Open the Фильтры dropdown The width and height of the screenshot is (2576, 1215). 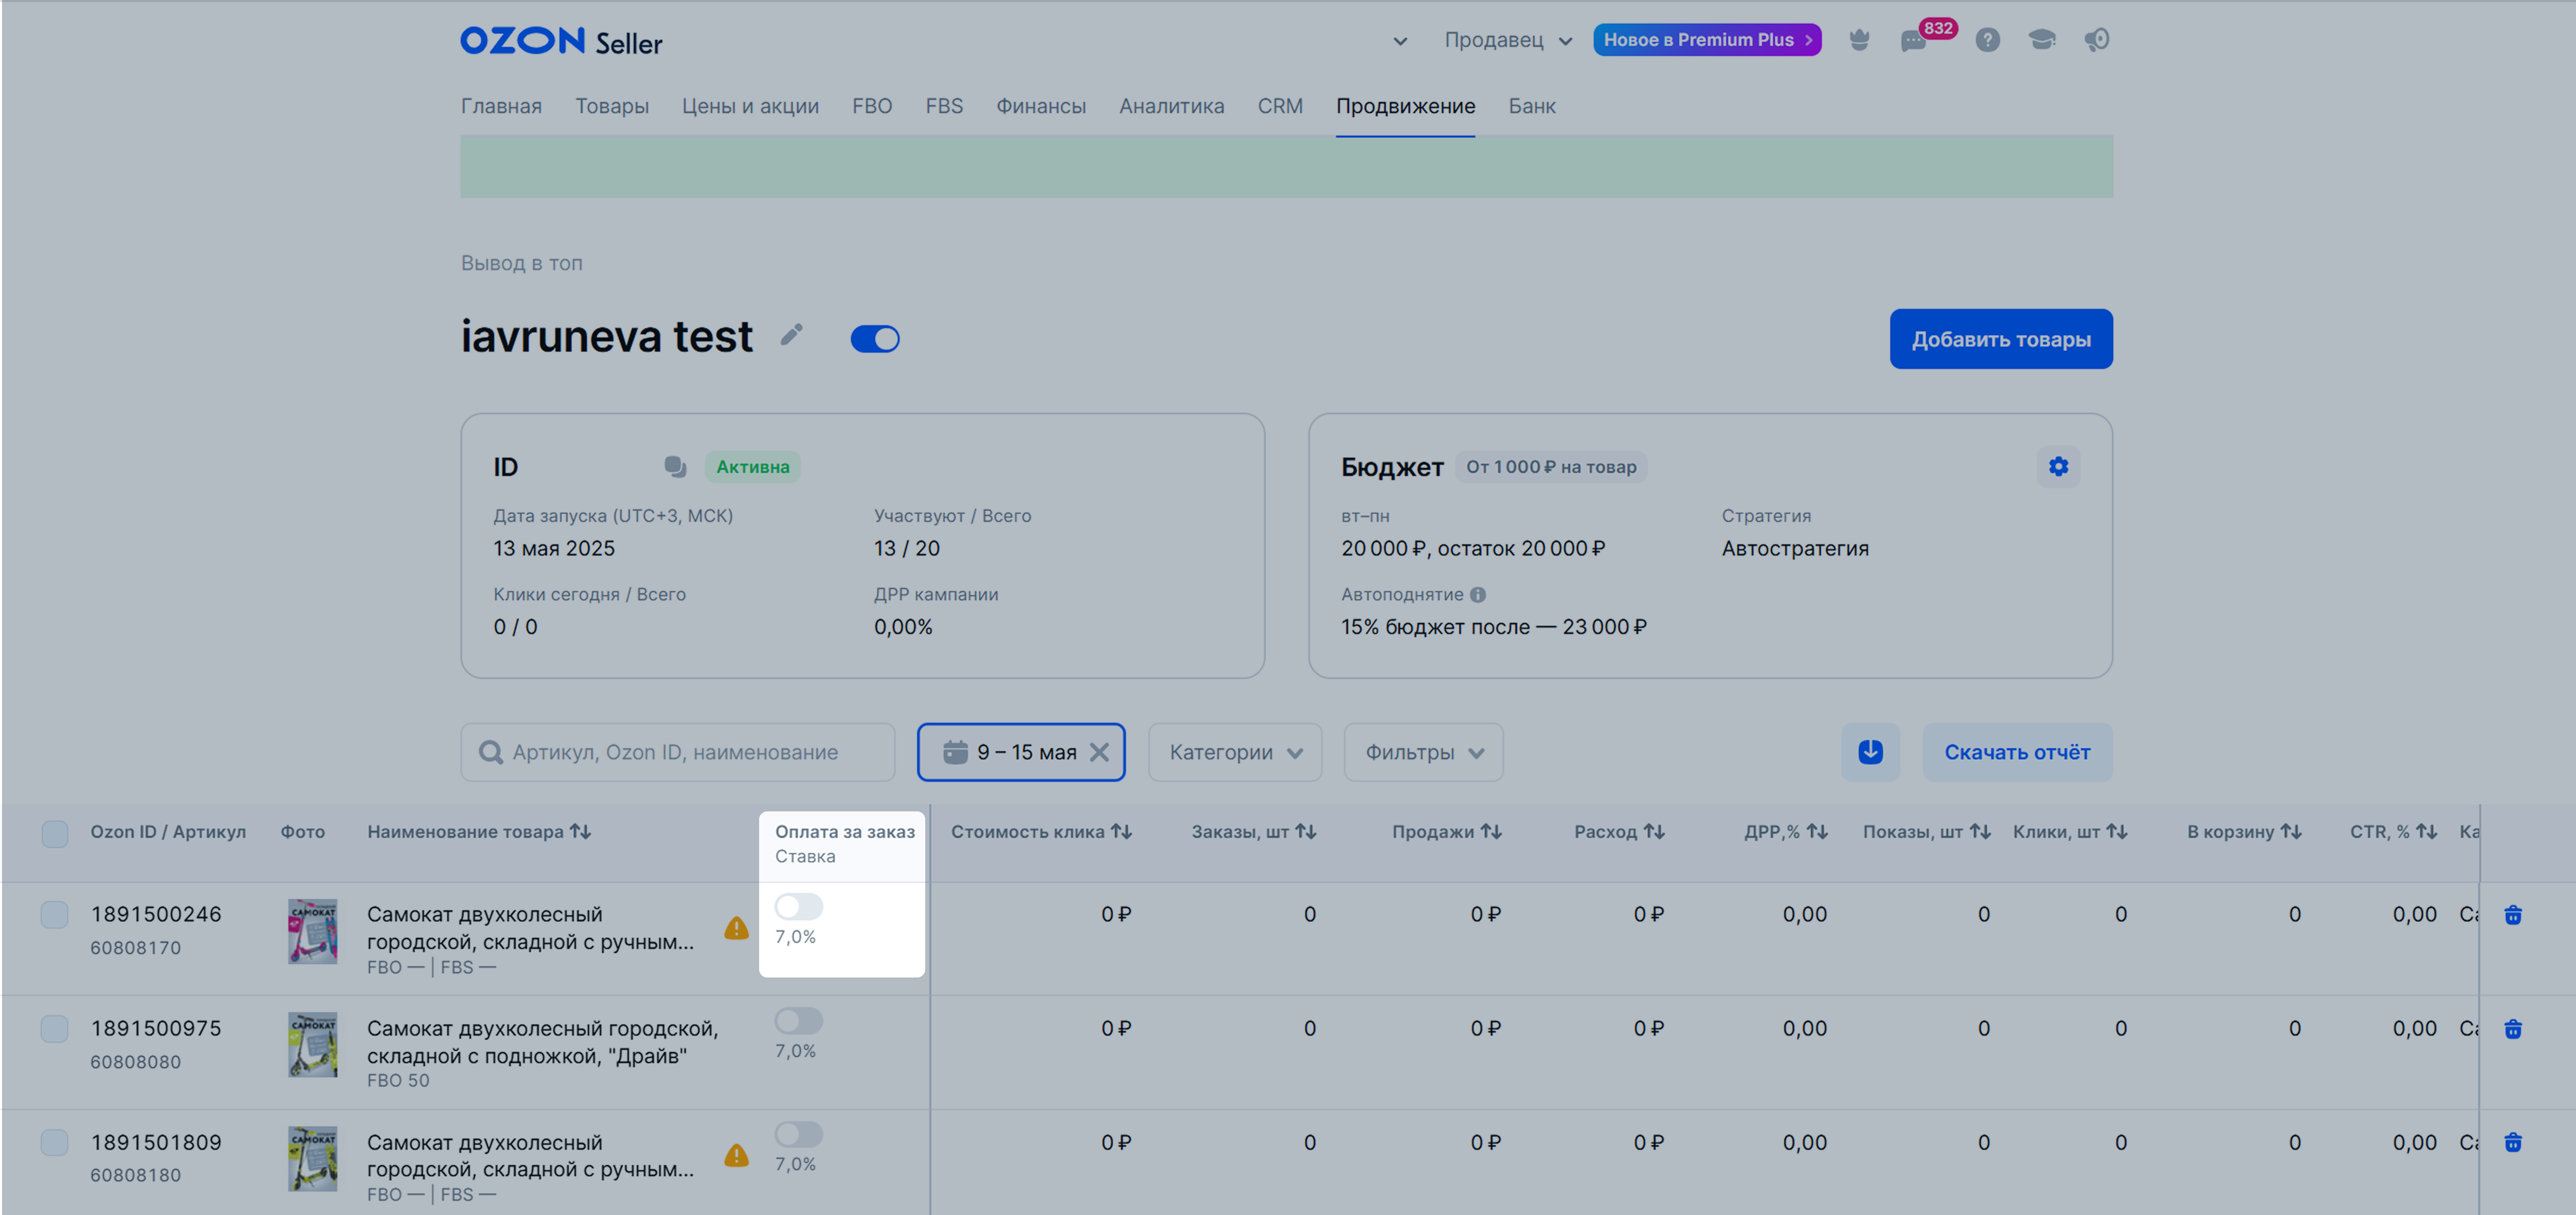(1423, 752)
